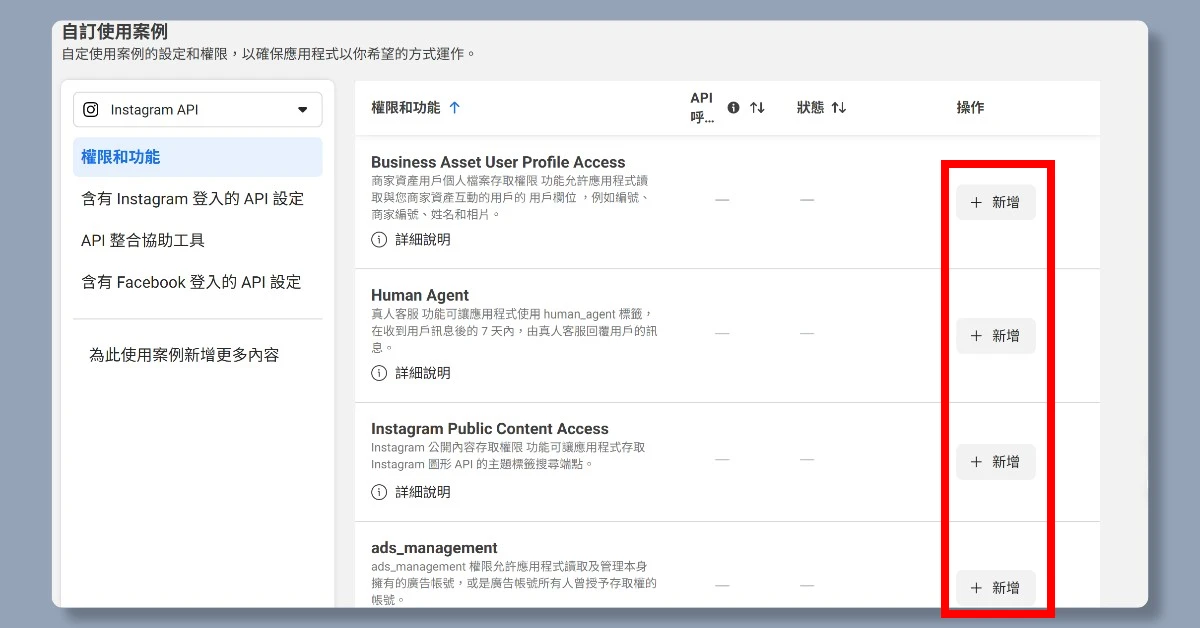Open 詳細說明 for Instagram Public Content Access
The image size is (1200, 628).
click(x=423, y=492)
